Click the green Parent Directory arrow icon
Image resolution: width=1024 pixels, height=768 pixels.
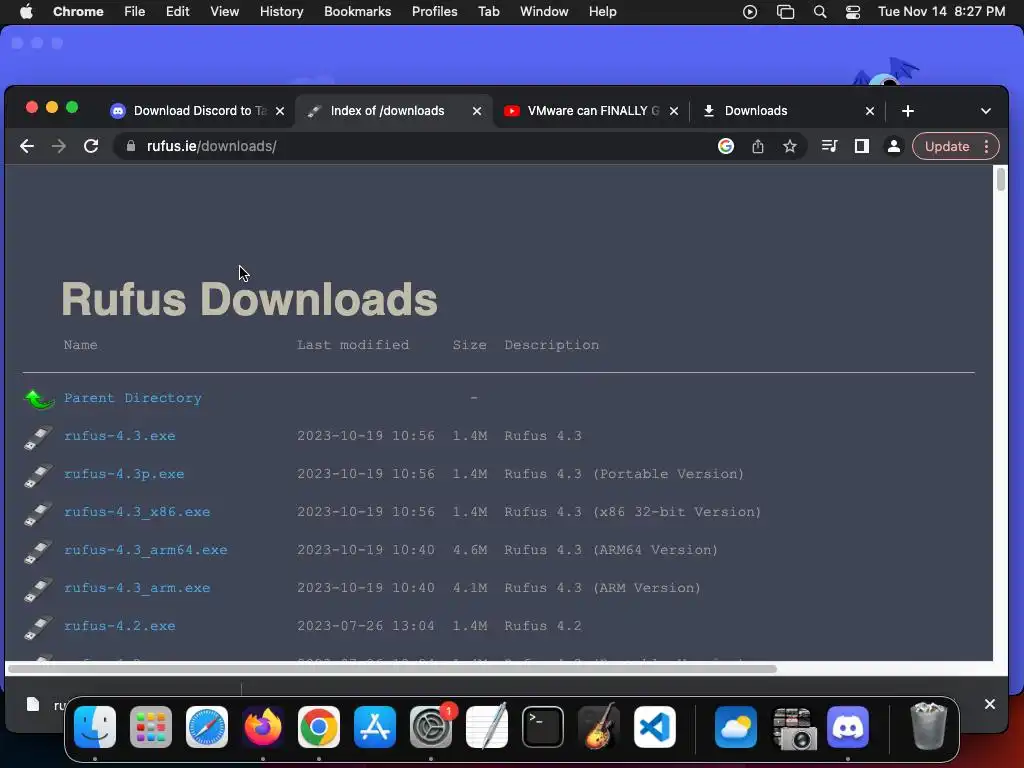click(39, 398)
